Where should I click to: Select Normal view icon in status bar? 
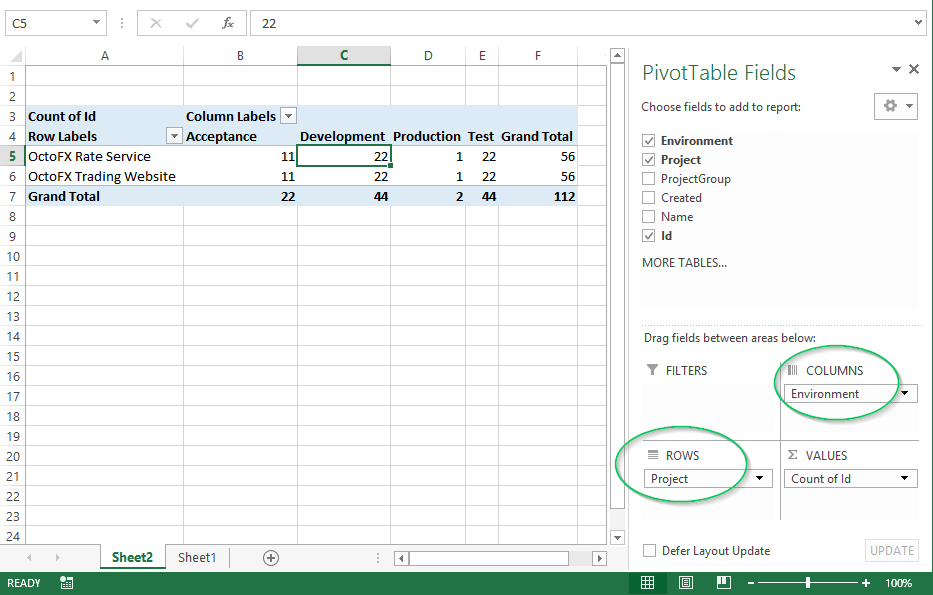tap(647, 583)
